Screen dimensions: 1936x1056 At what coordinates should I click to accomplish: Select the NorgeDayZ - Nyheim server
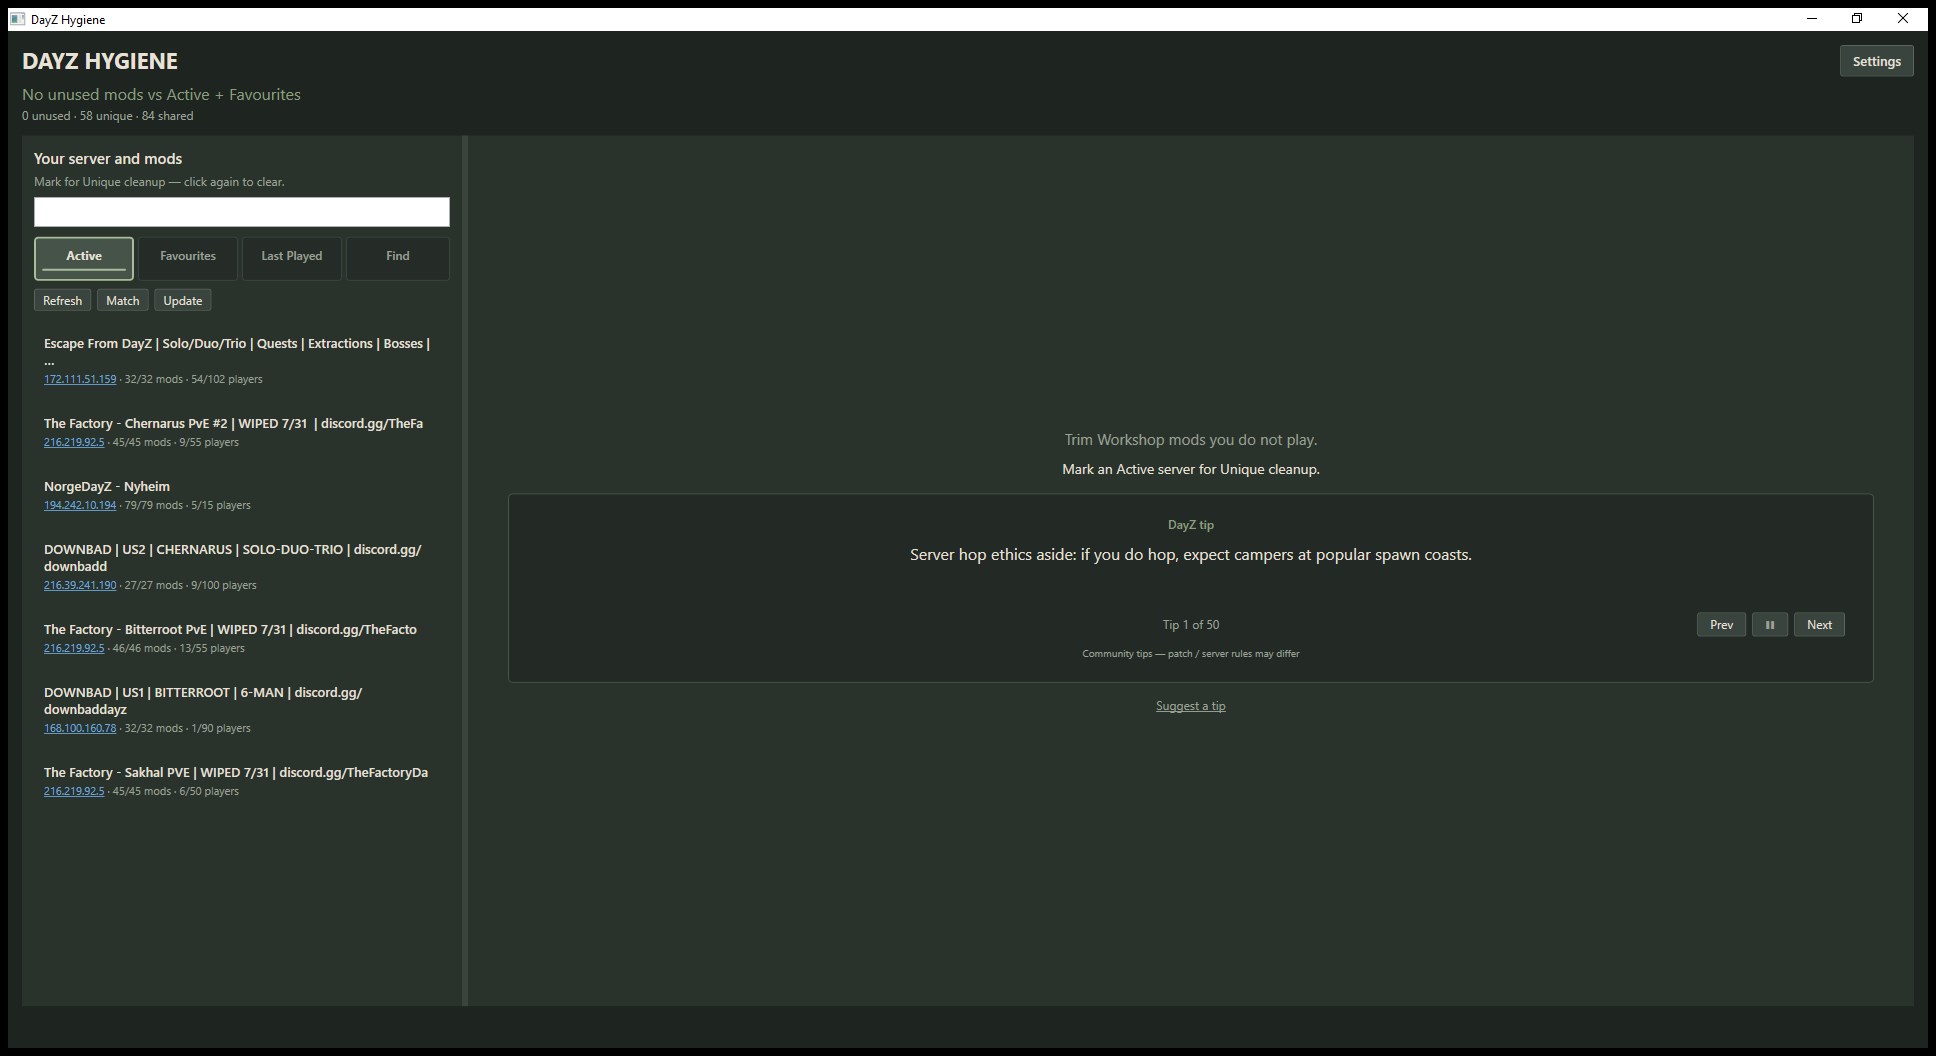click(x=242, y=495)
